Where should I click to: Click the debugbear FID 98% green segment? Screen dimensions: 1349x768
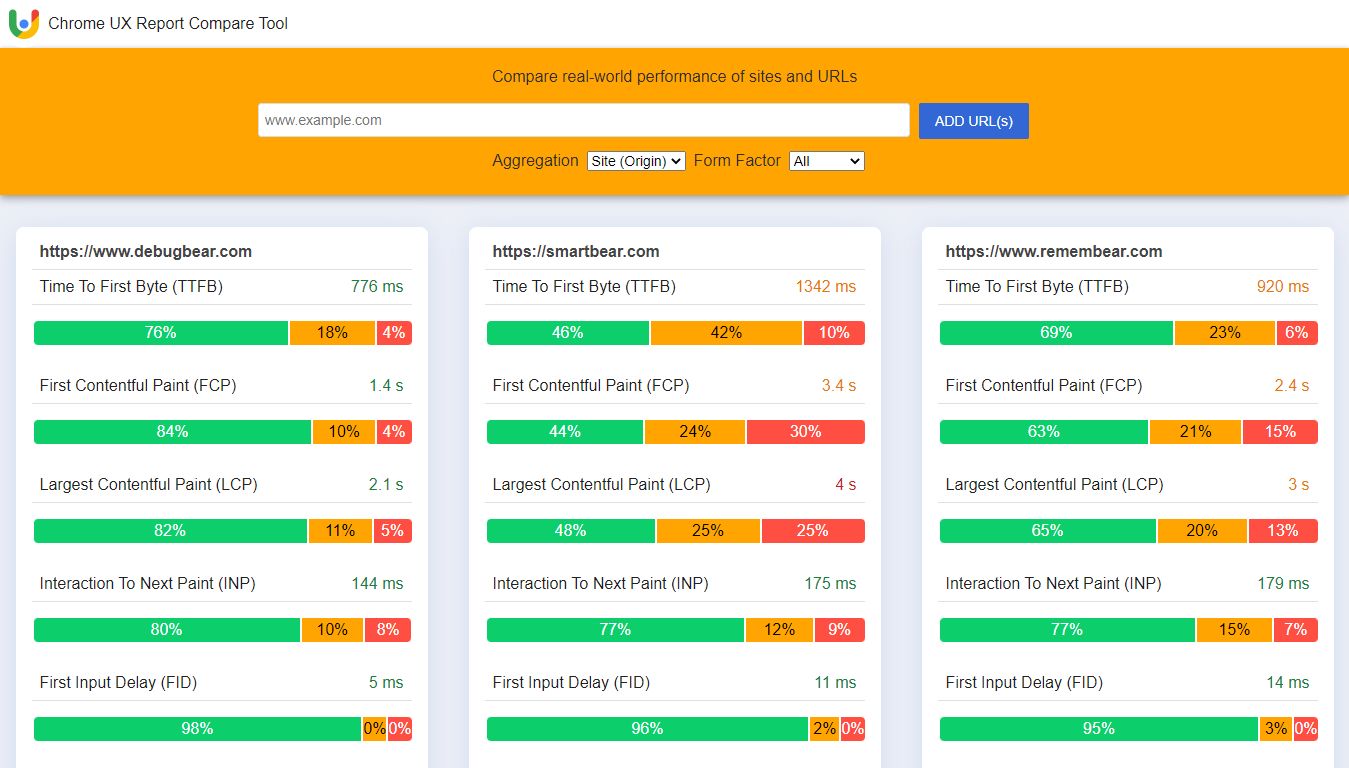point(197,729)
